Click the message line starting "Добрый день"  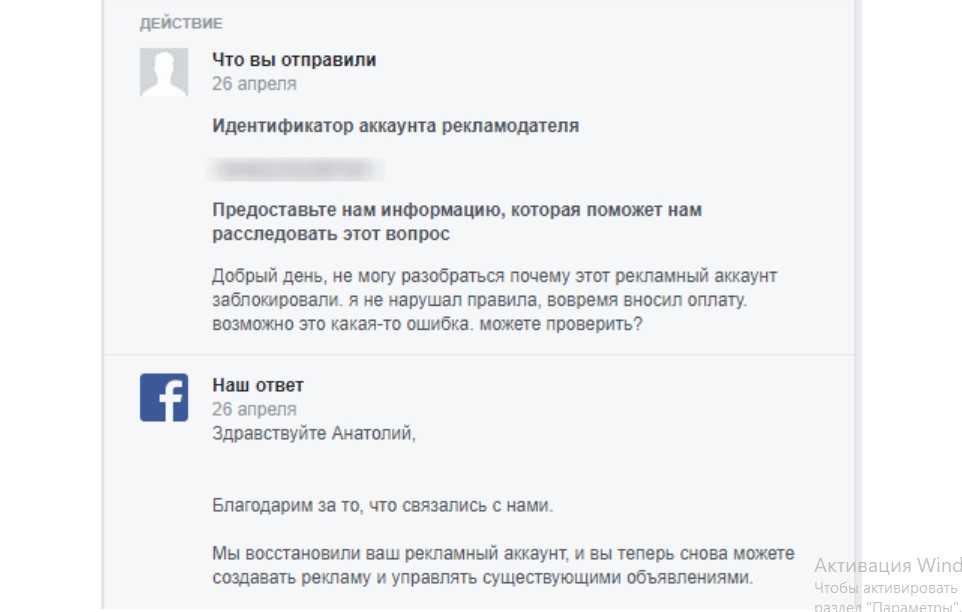[x=494, y=276]
